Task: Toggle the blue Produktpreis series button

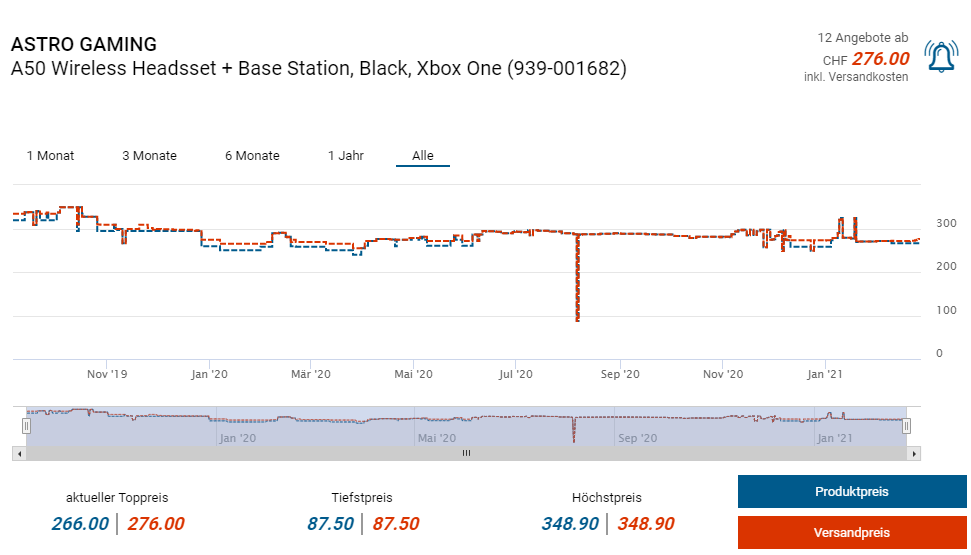Action: 851,492
